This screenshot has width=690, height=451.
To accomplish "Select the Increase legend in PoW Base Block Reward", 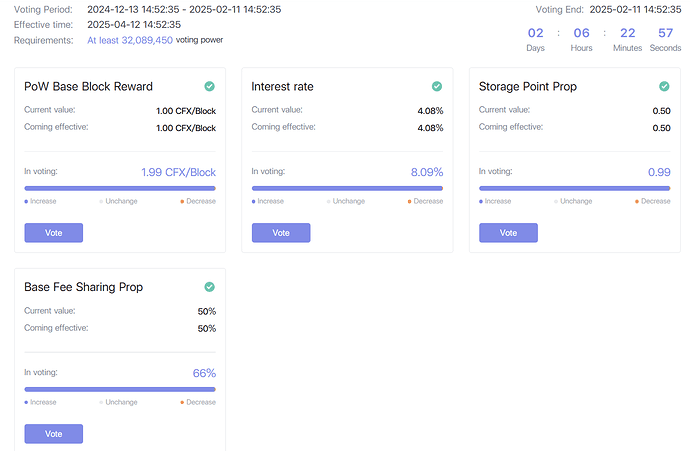I will [42, 201].
